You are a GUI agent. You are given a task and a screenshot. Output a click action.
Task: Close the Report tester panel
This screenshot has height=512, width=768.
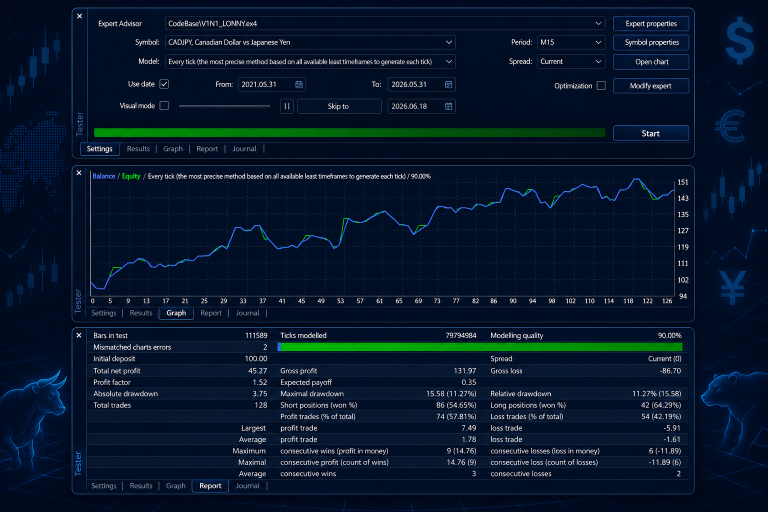[79, 335]
